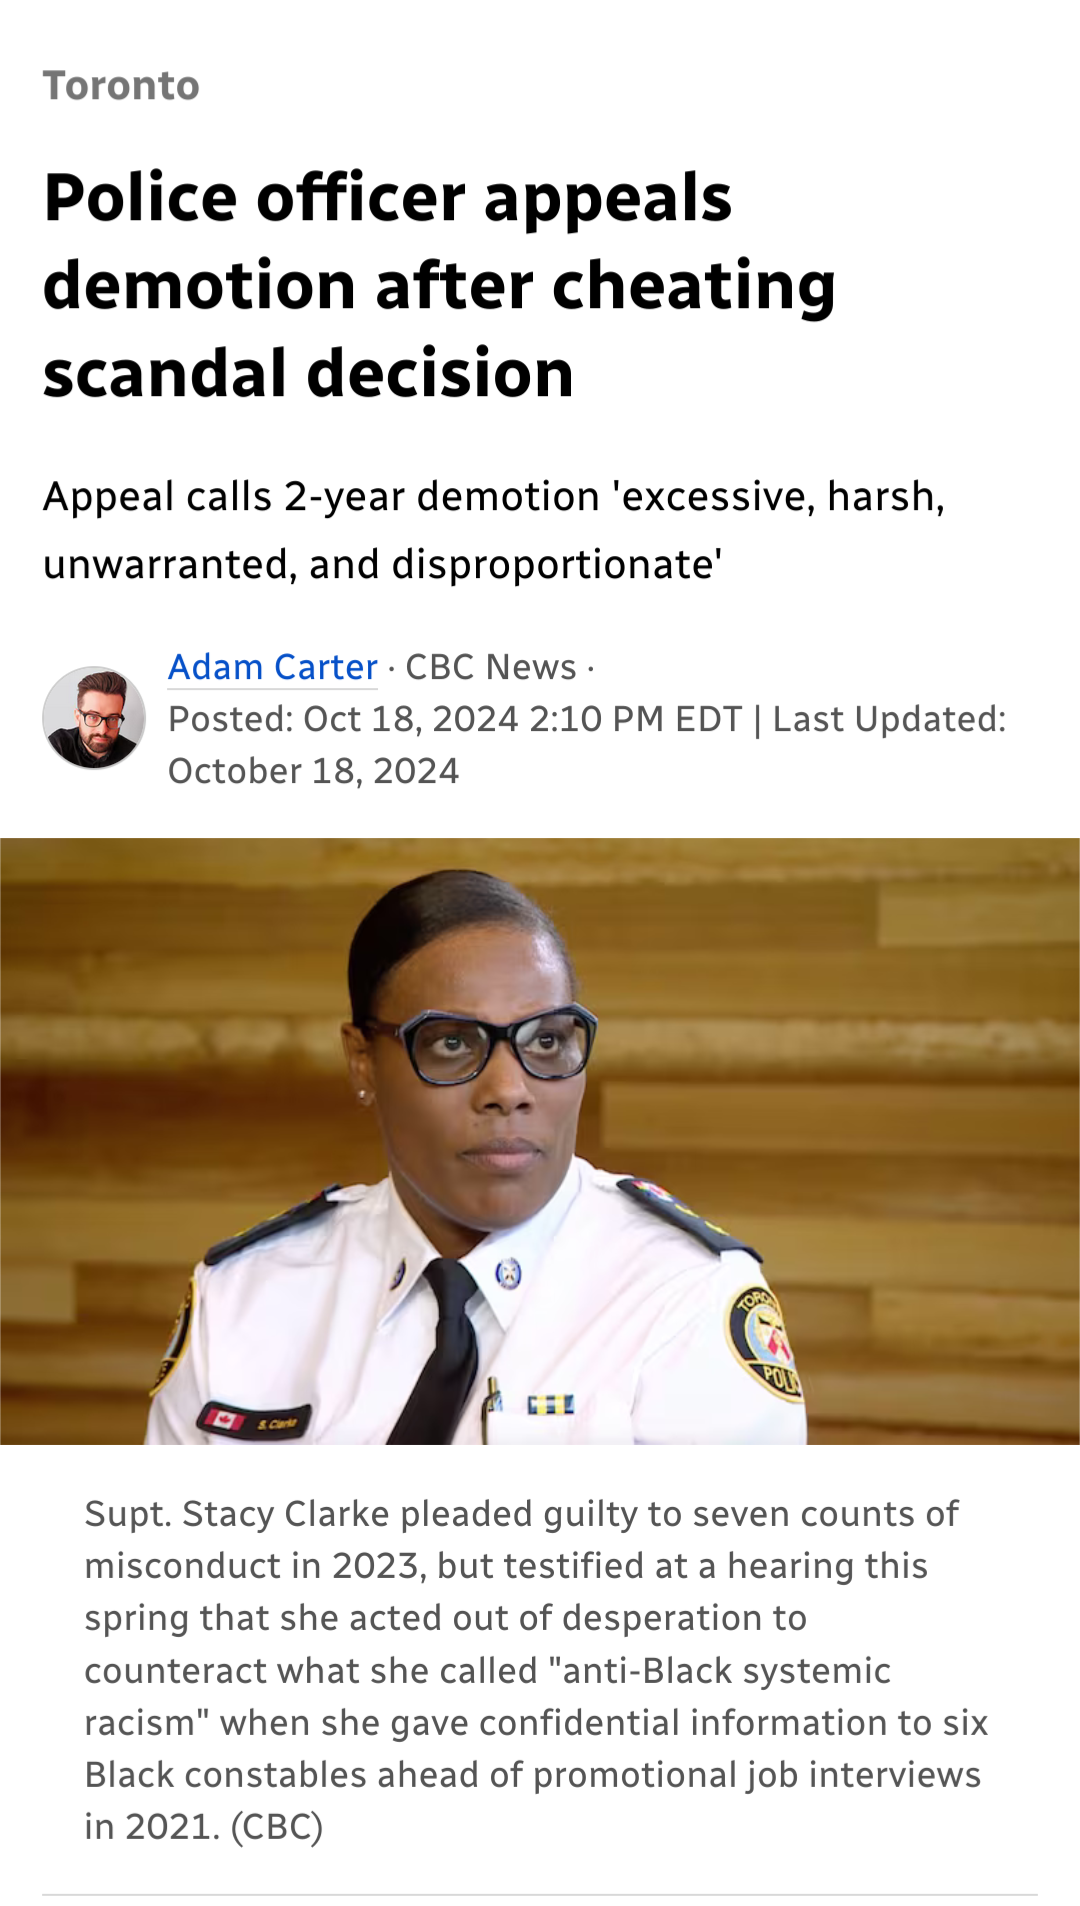
Task: Click the ribbon bar on shirt pocket
Action: click(551, 1405)
